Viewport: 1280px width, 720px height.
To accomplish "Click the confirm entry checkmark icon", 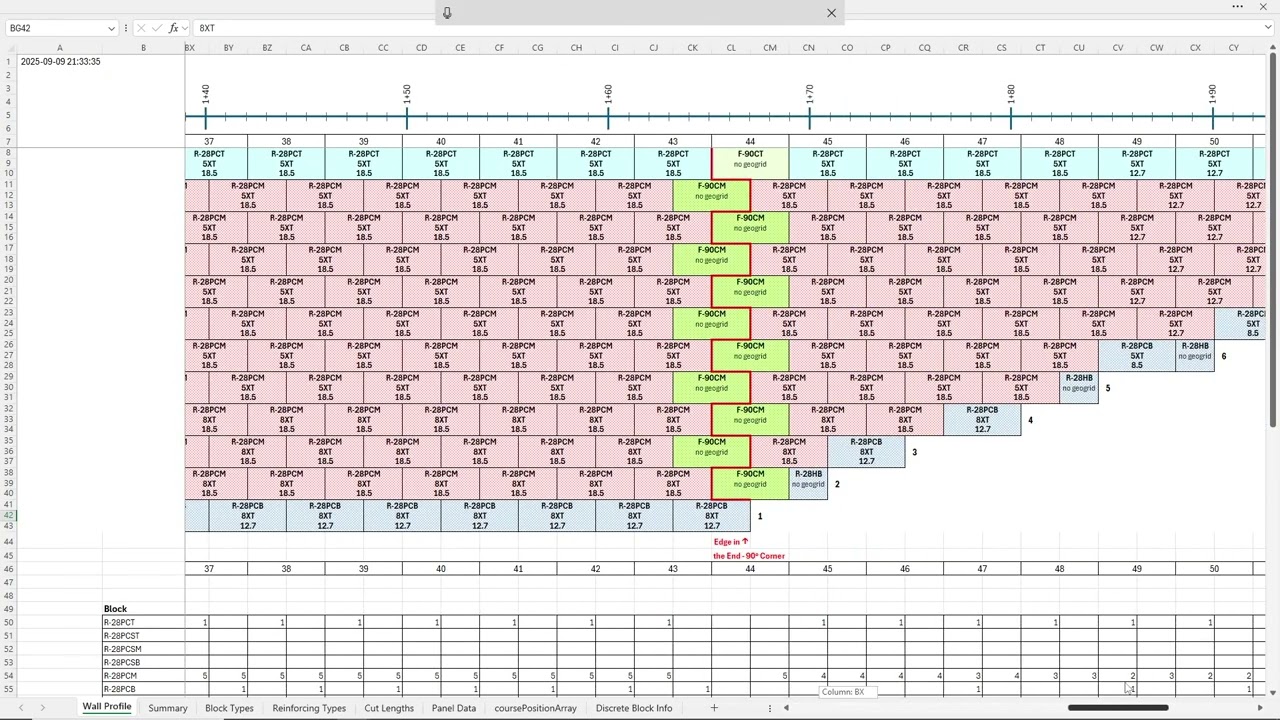I will 157,28.
